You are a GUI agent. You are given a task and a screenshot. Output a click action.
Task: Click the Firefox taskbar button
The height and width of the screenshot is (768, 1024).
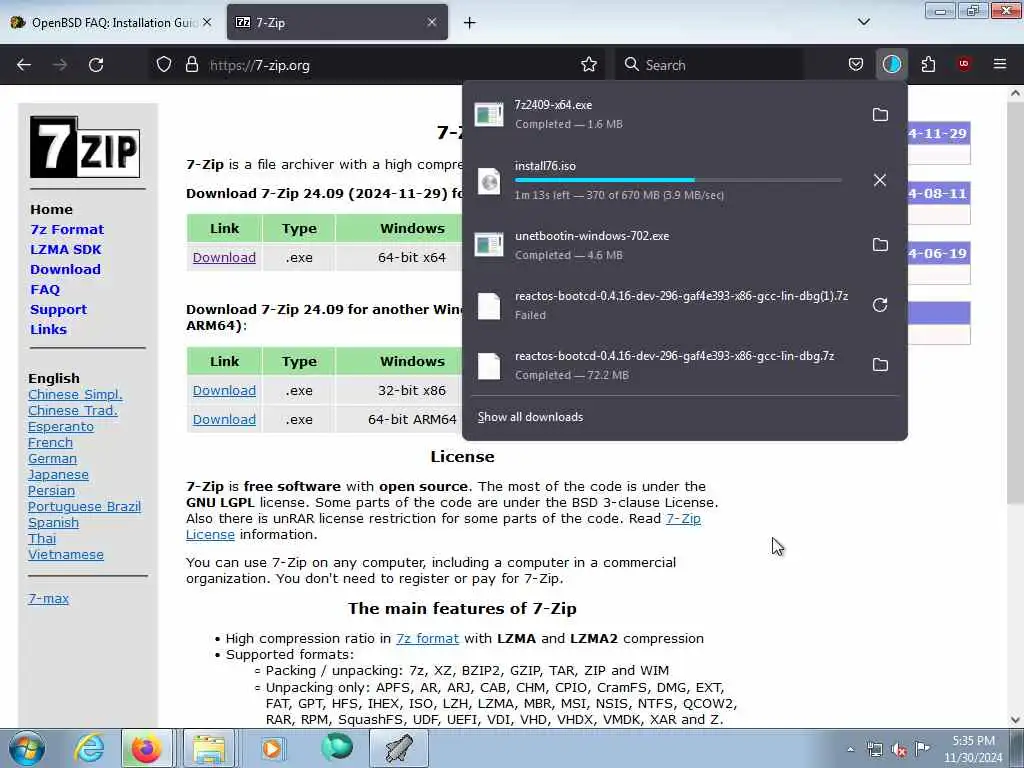[x=146, y=748]
